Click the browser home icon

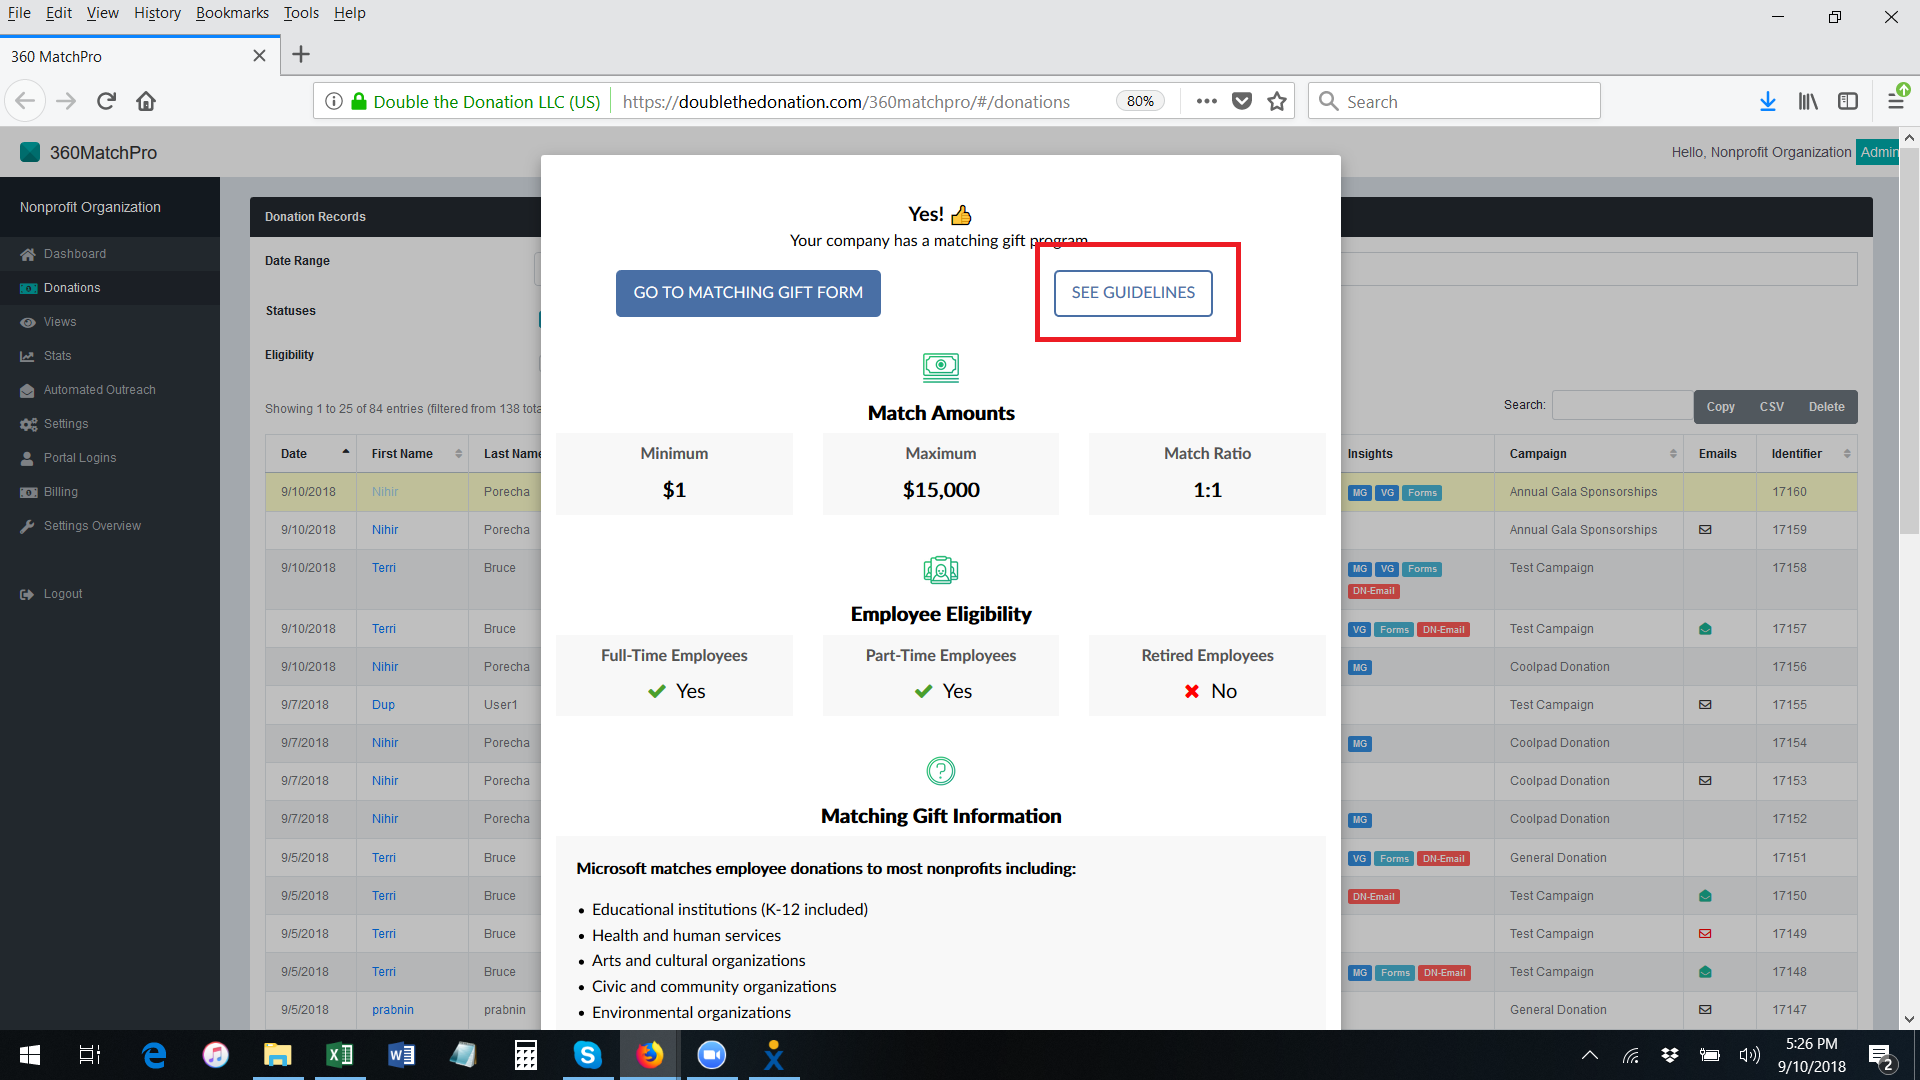click(x=146, y=101)
